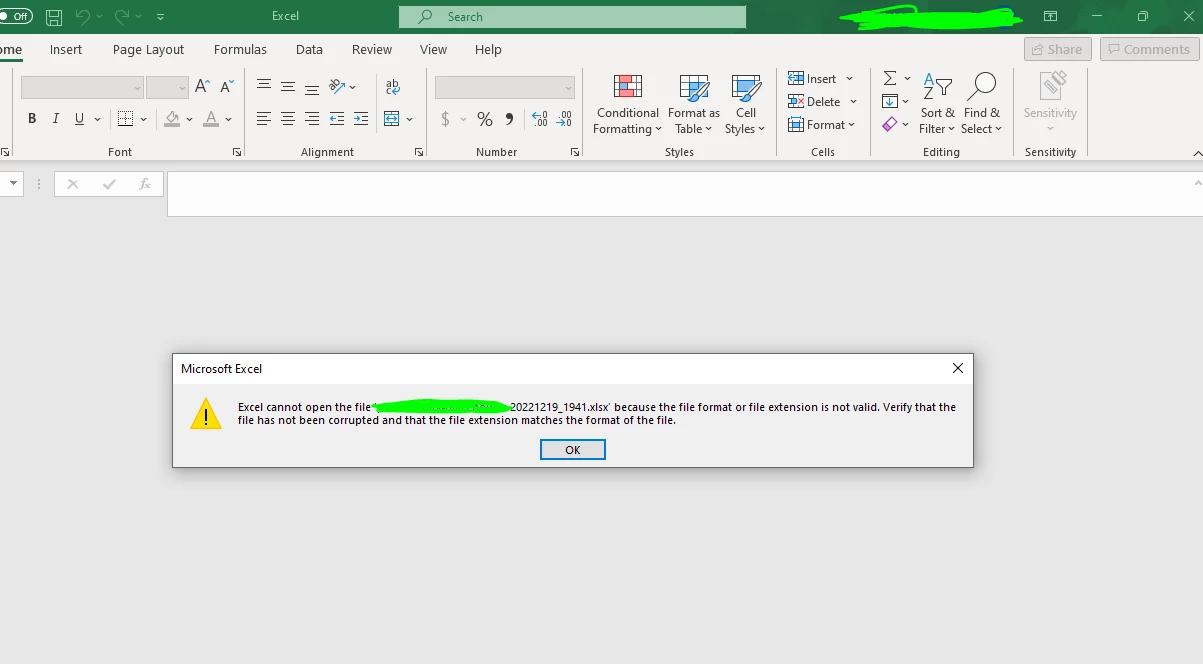Screen dimensions: 1203x664
Task: Click the AutoSum sigma icon
Action: point(890,78)
